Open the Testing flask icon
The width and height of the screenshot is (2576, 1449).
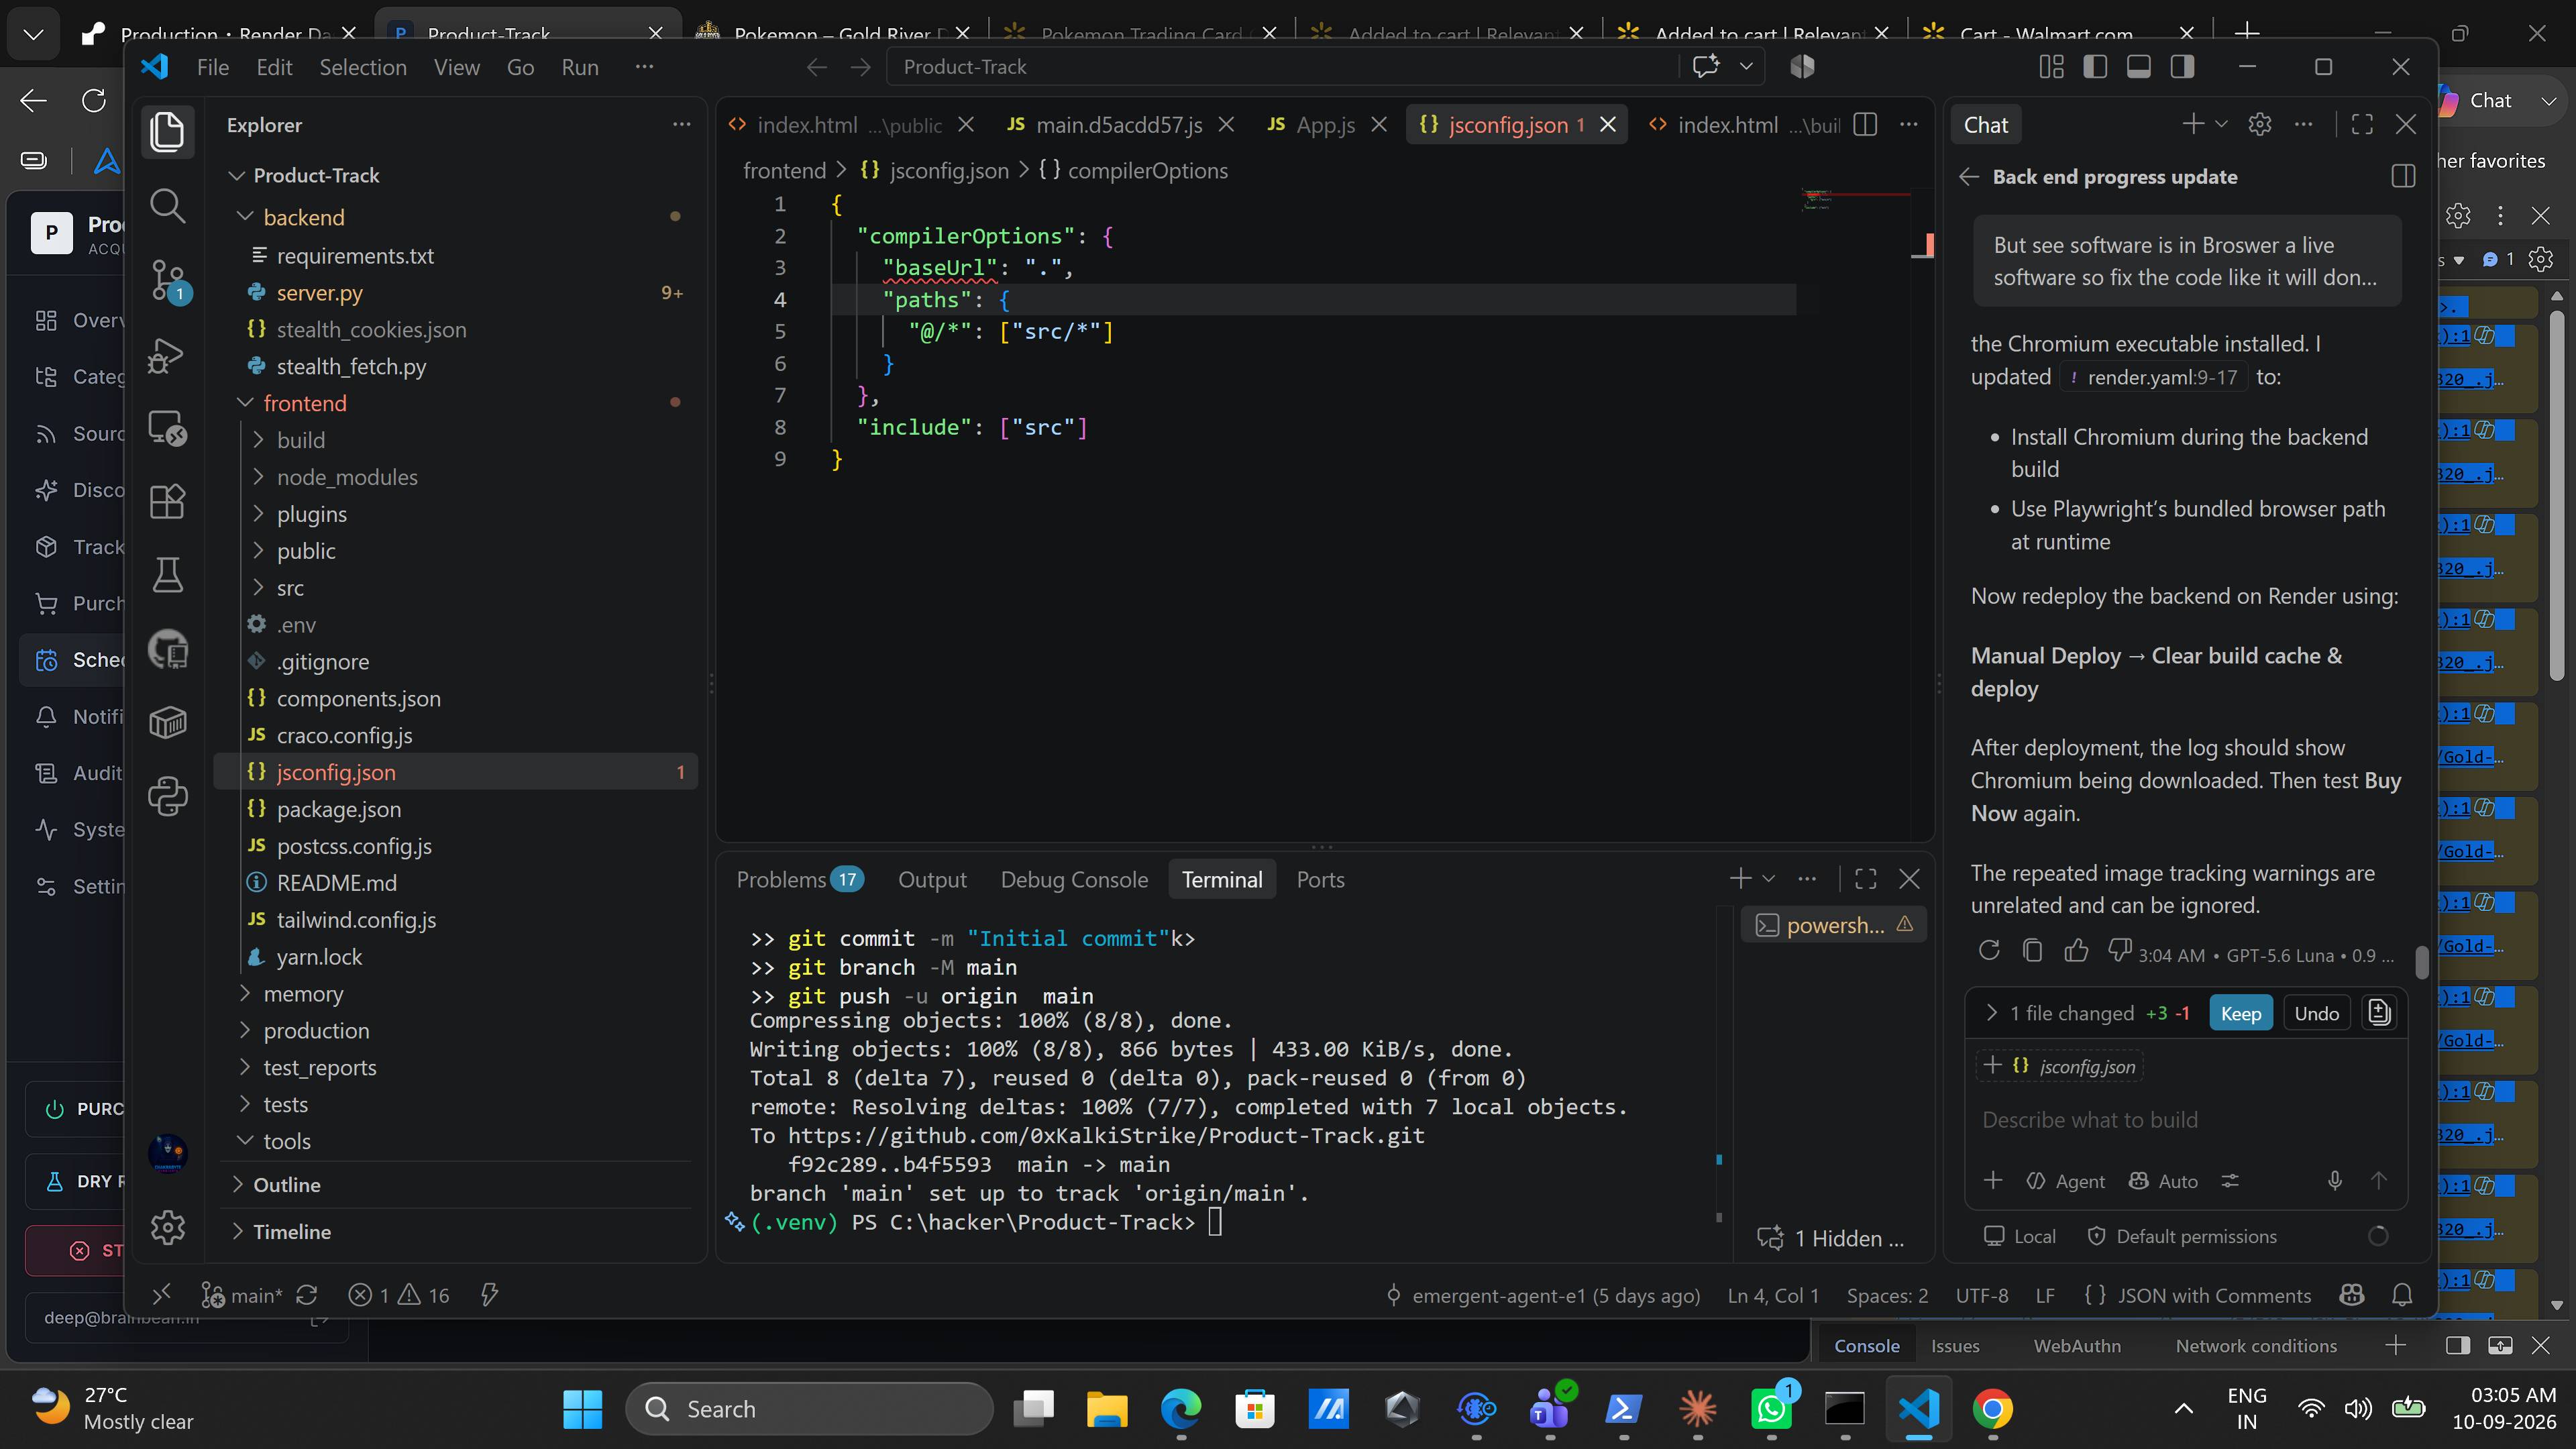[x=167, y=575]
